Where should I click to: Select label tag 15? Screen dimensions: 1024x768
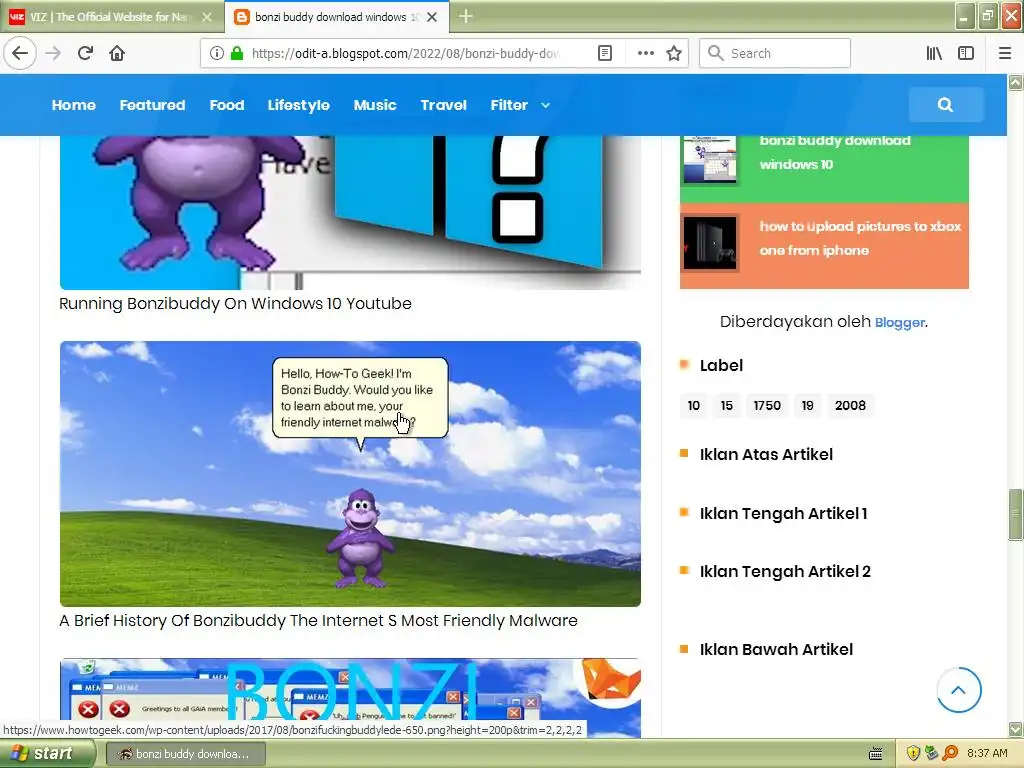[x=727, y=406]
